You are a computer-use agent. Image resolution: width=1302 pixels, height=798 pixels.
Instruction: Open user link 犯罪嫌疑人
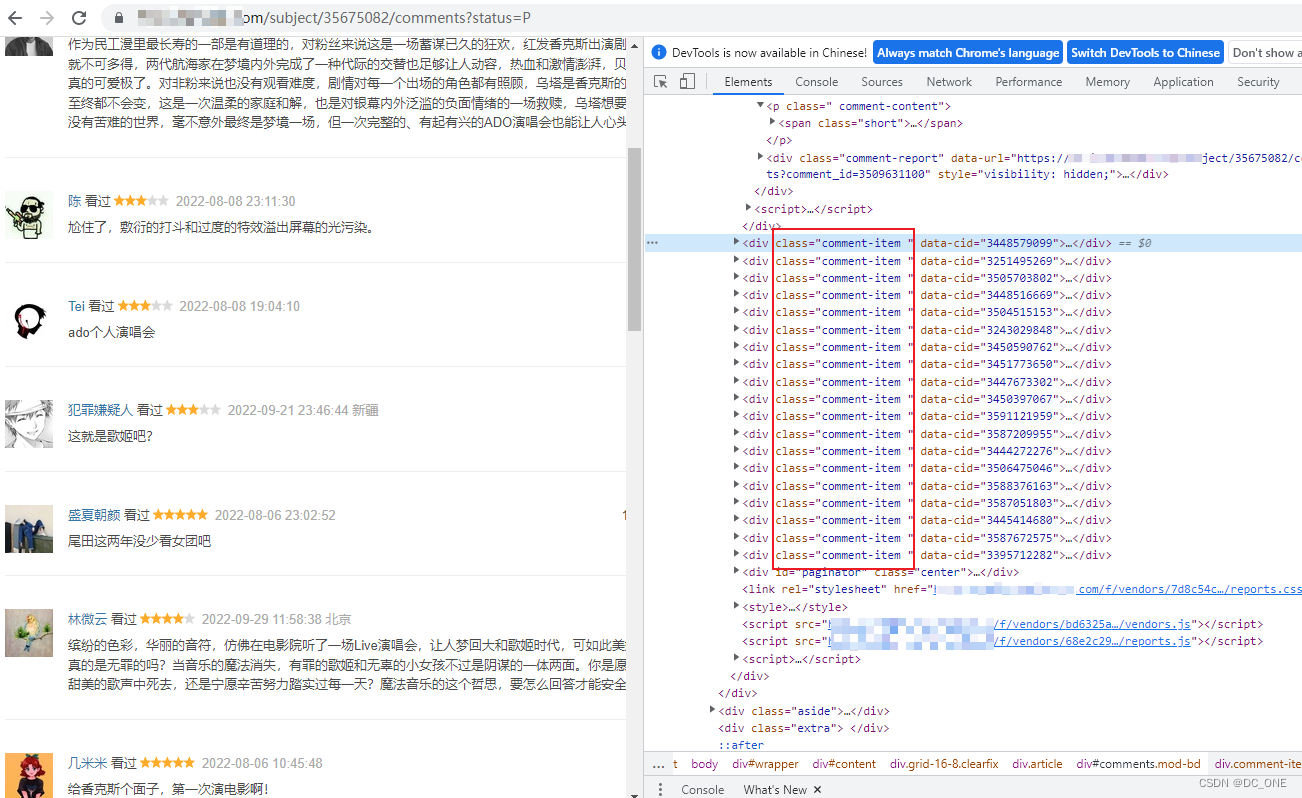coord(100,410)
